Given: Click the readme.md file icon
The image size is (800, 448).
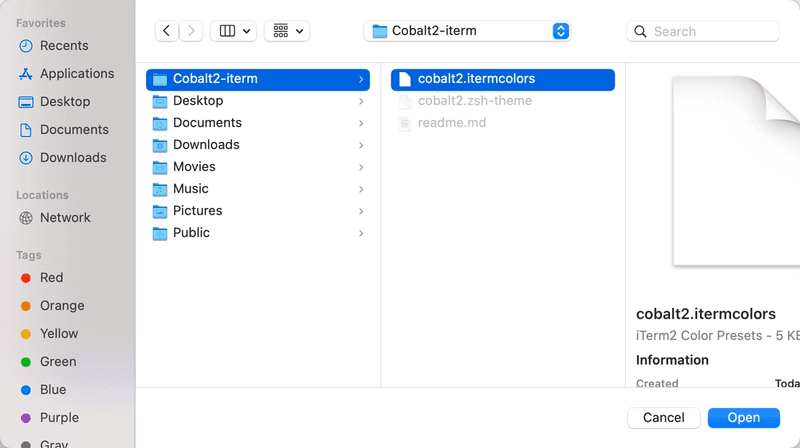Looking at the screenshot, I should (405, 123).
